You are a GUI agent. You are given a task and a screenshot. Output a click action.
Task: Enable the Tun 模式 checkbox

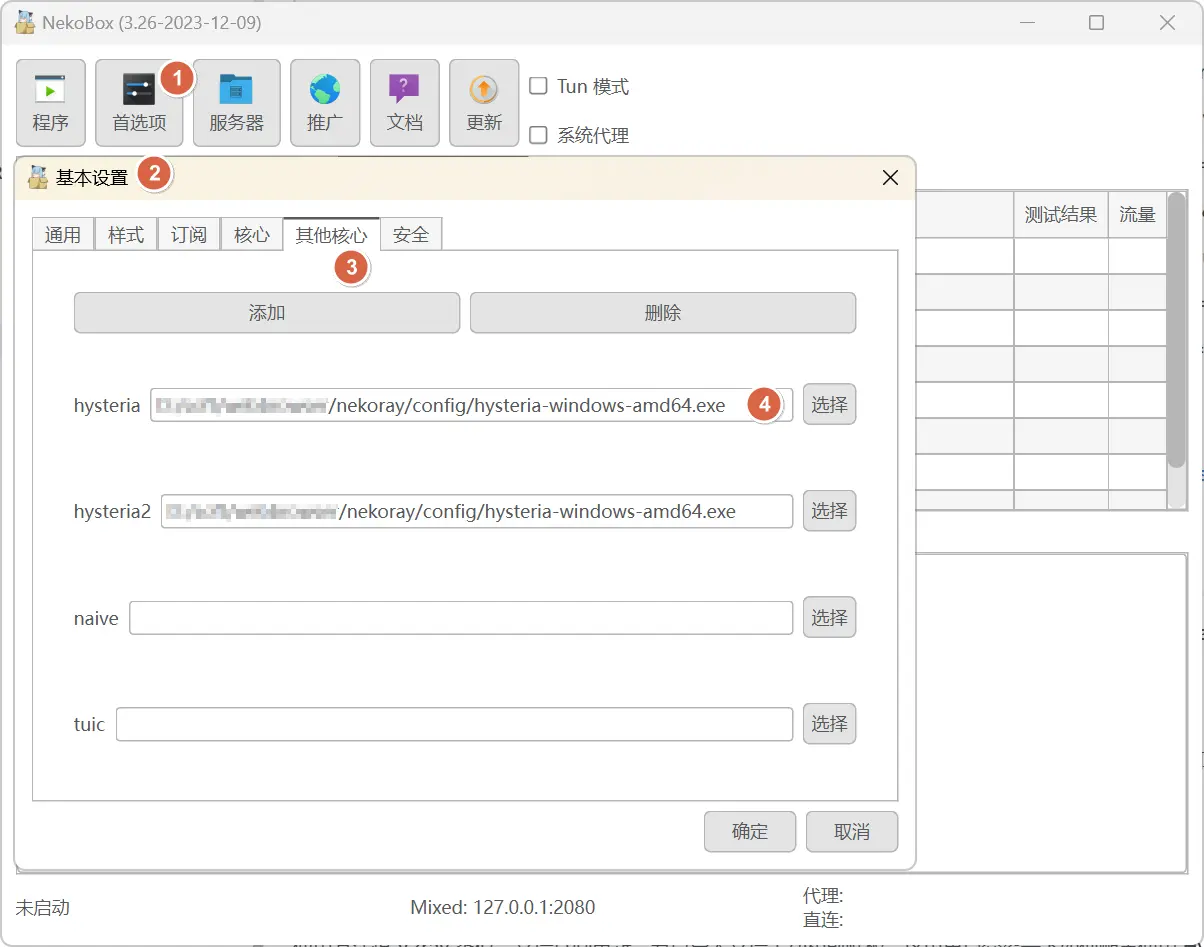tap(538, 86)
